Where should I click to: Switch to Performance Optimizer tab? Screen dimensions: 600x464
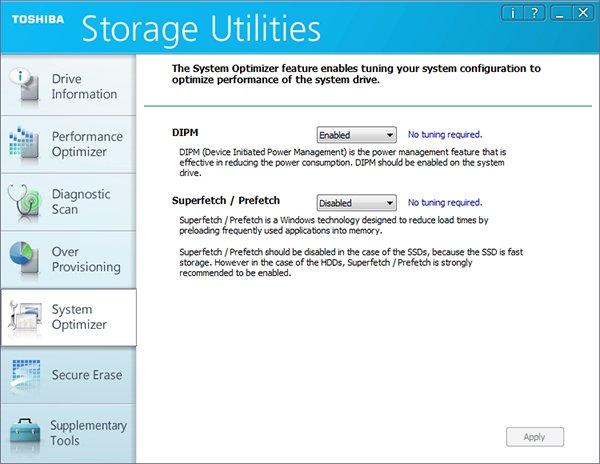click(68, 145)
